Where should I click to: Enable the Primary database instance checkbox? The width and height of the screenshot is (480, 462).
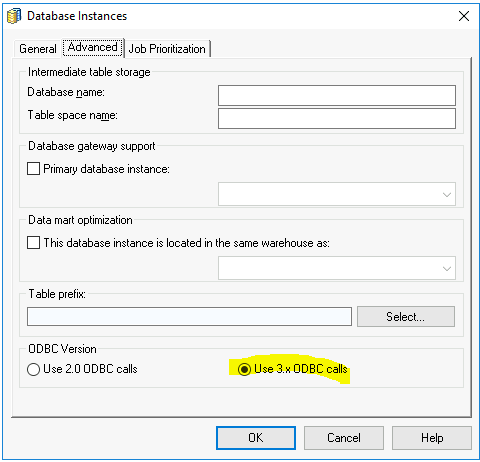coord(33,169)
